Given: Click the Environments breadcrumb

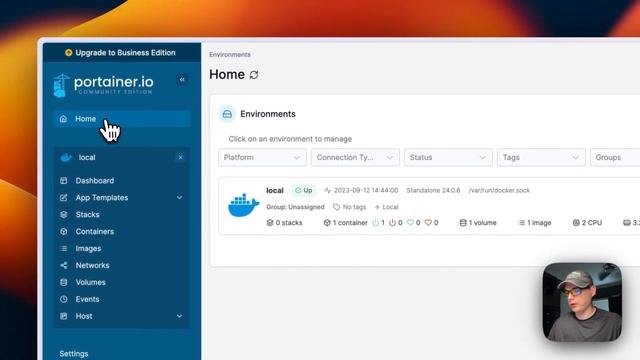Looking at the screenshot, I should tap(230, 55).
